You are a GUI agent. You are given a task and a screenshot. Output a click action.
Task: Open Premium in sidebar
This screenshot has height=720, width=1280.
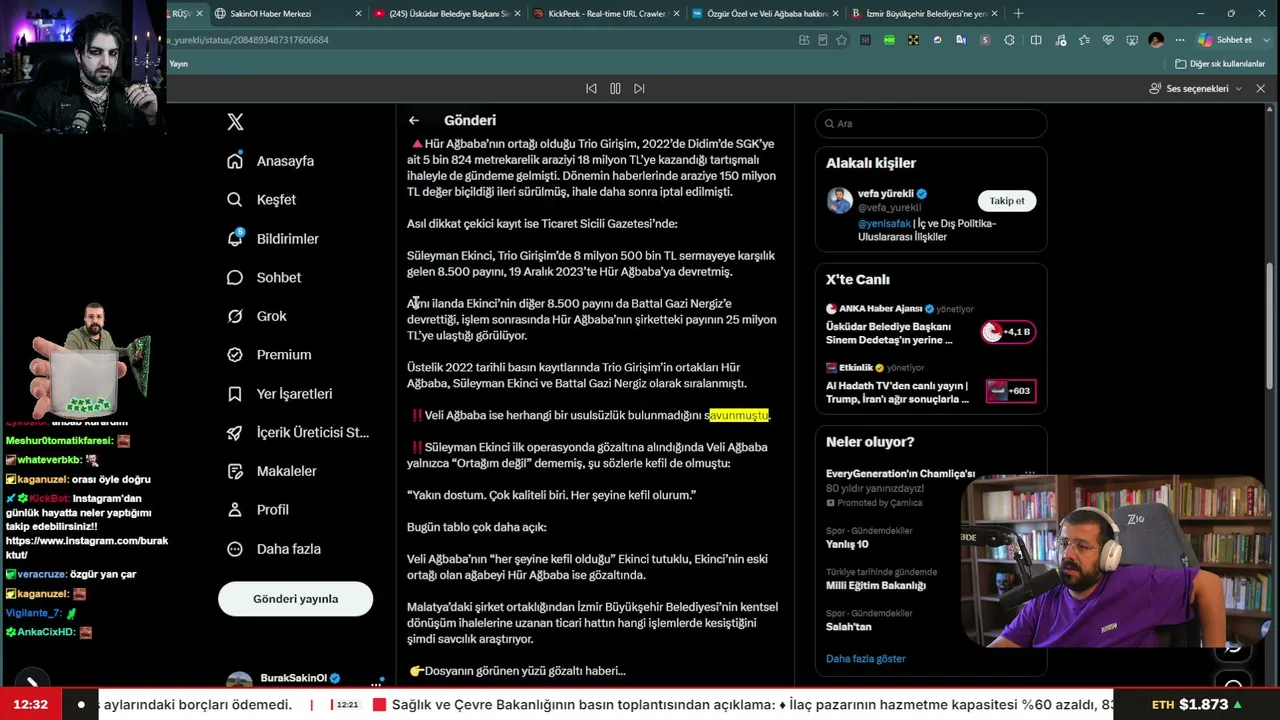tap(269, 355)
